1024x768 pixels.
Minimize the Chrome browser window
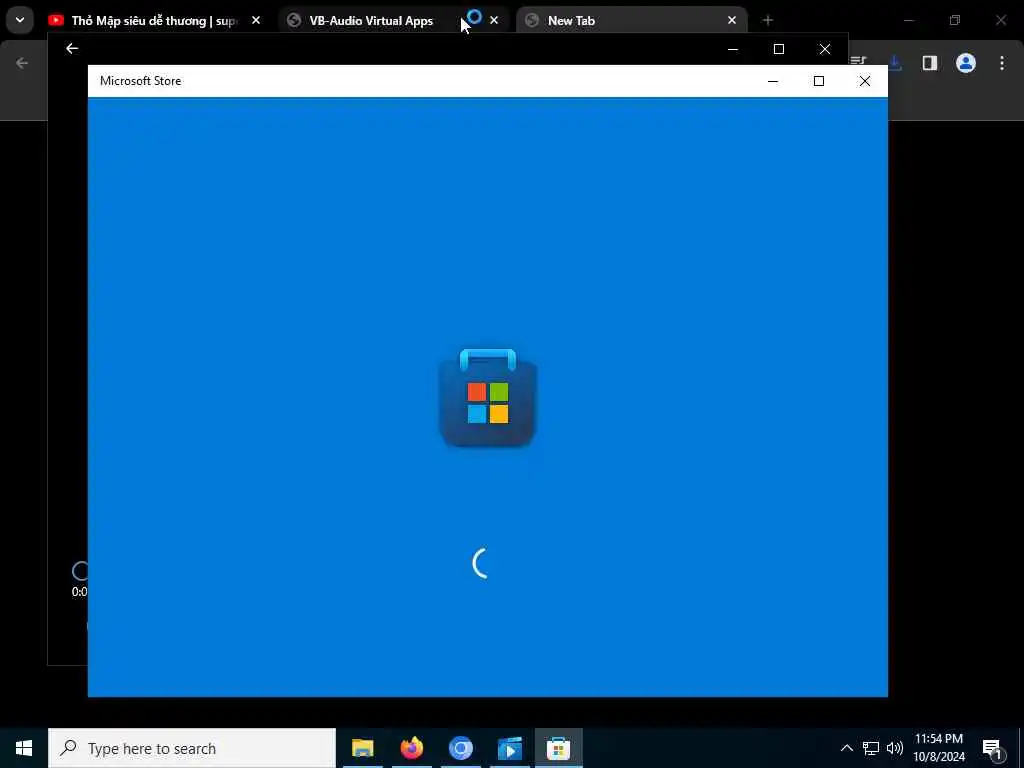[x=908, y=20]
